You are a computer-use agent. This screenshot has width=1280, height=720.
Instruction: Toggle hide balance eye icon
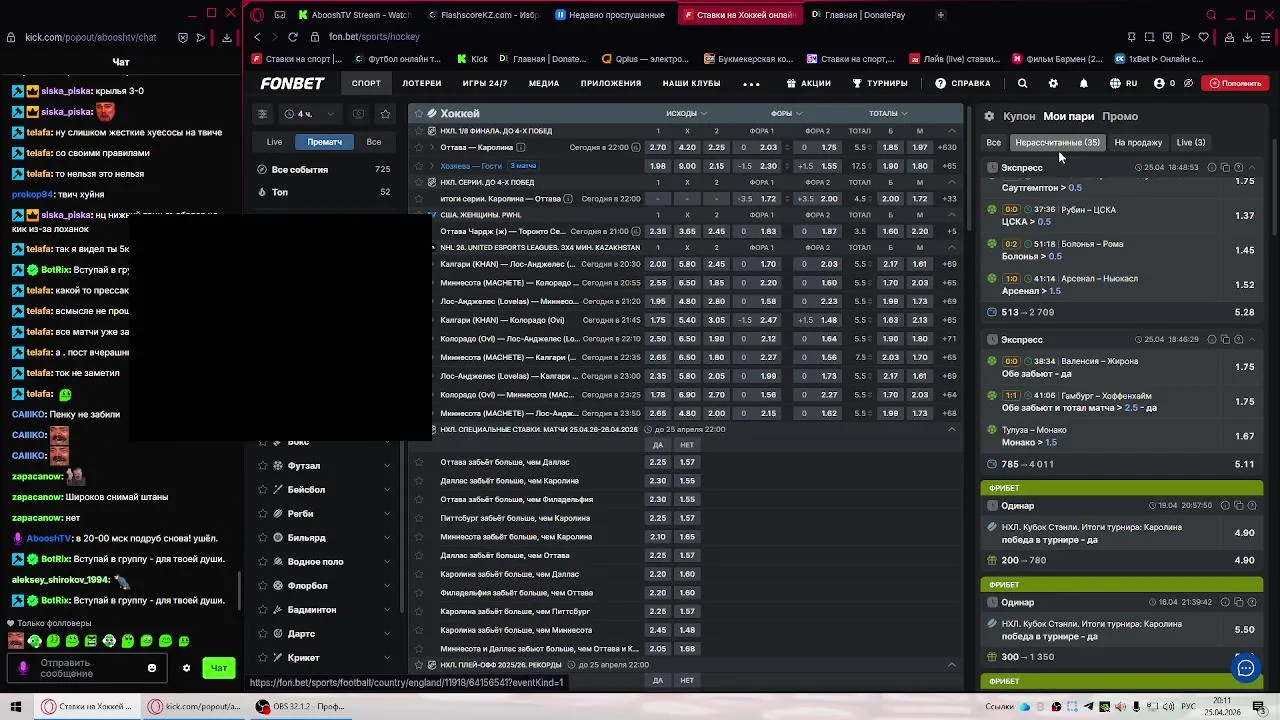point(1188,84)
